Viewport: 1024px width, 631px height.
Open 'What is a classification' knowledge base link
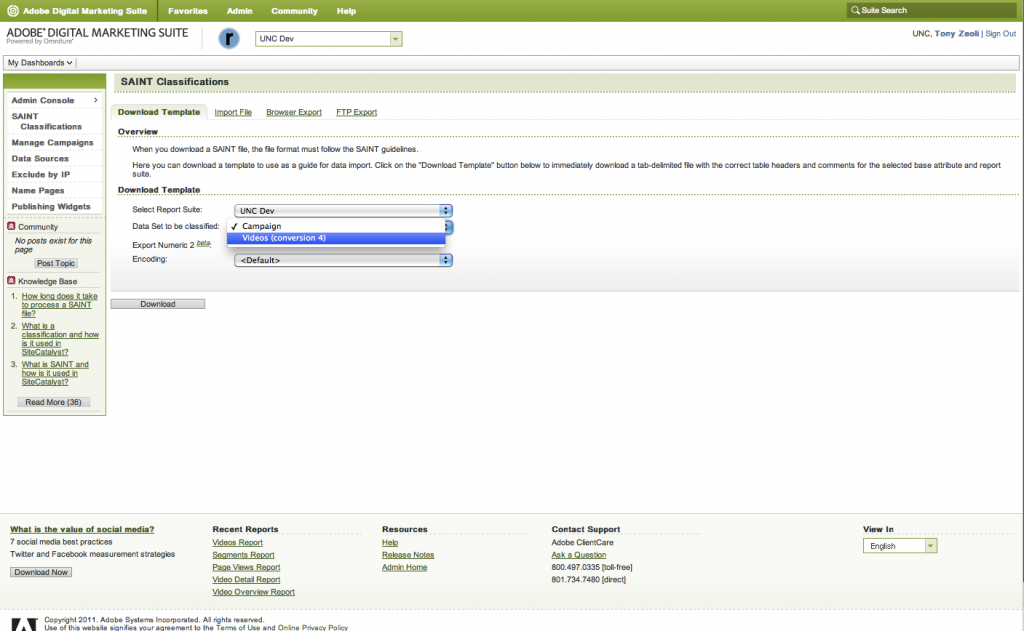[x=60, y=339]
